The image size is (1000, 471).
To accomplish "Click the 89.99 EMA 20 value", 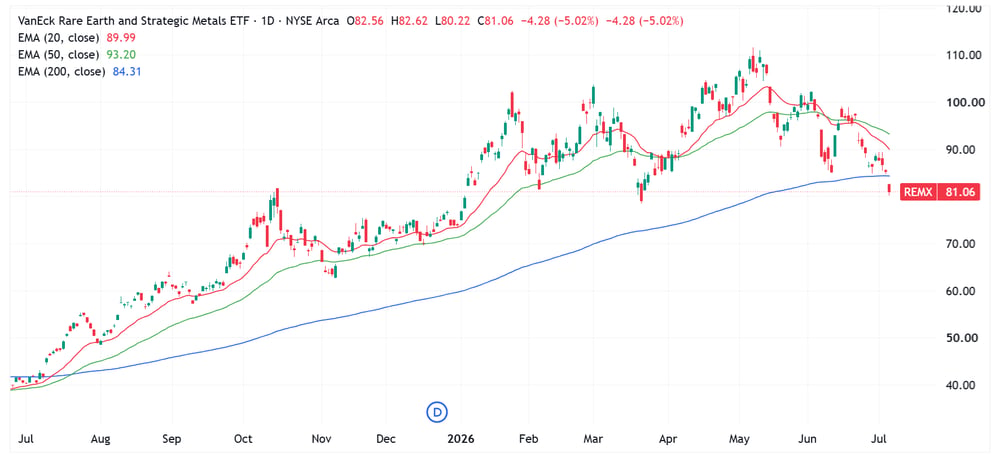I will tap(124, 38).
